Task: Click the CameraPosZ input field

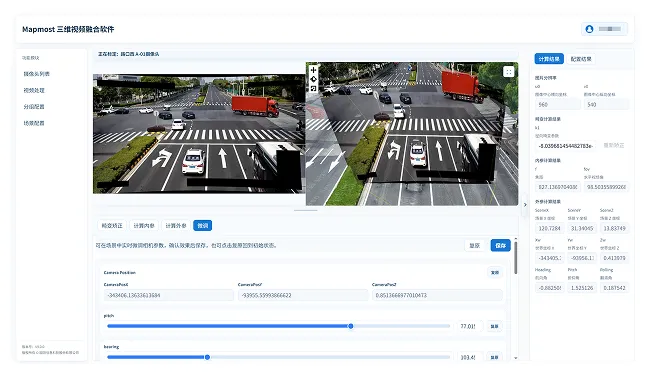Action: [437, 295]
